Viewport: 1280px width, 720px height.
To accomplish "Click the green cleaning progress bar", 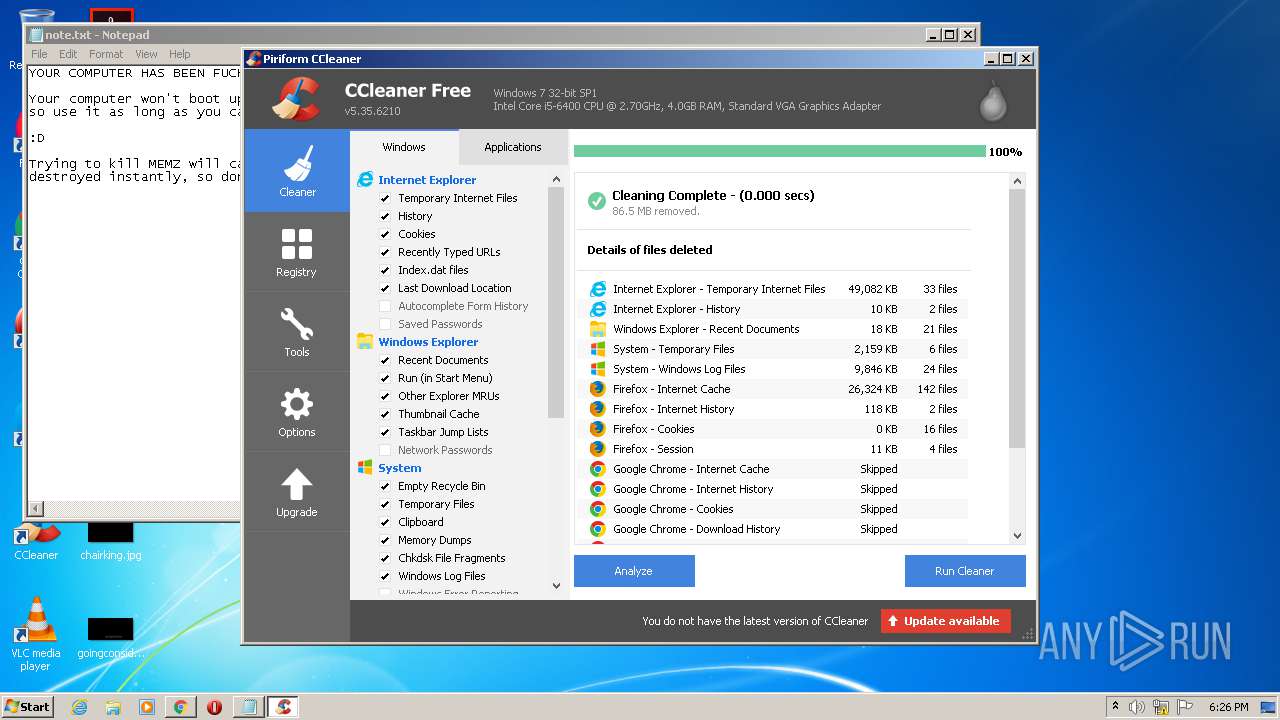I will pos(780,152).
